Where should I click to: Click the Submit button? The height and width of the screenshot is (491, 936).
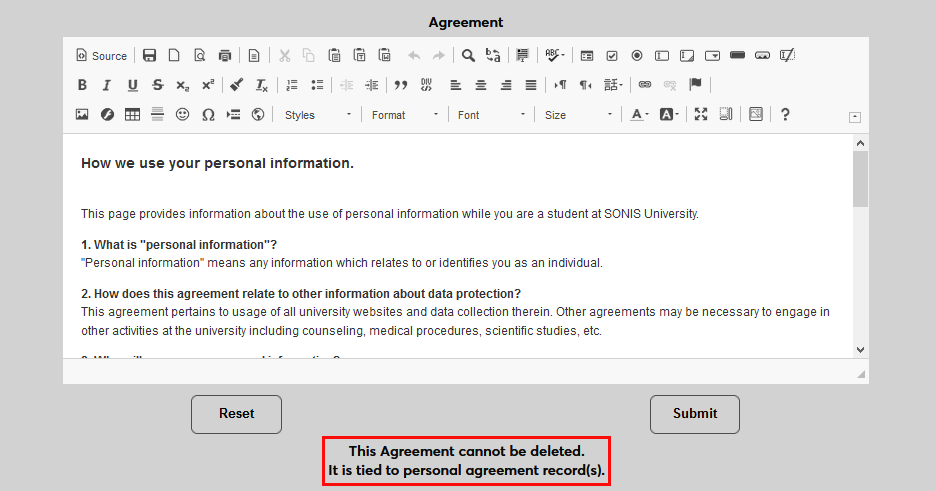tap(695, 414)
